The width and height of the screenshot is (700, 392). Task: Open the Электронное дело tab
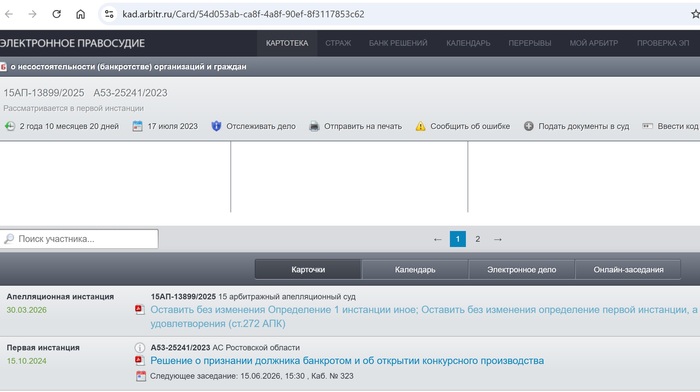pyautogui.click(x=521, y=270)
